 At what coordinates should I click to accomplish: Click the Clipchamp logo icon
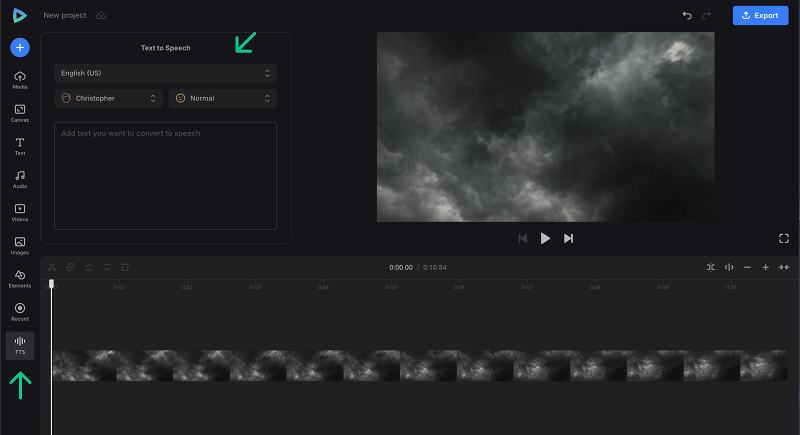point(19,16)
